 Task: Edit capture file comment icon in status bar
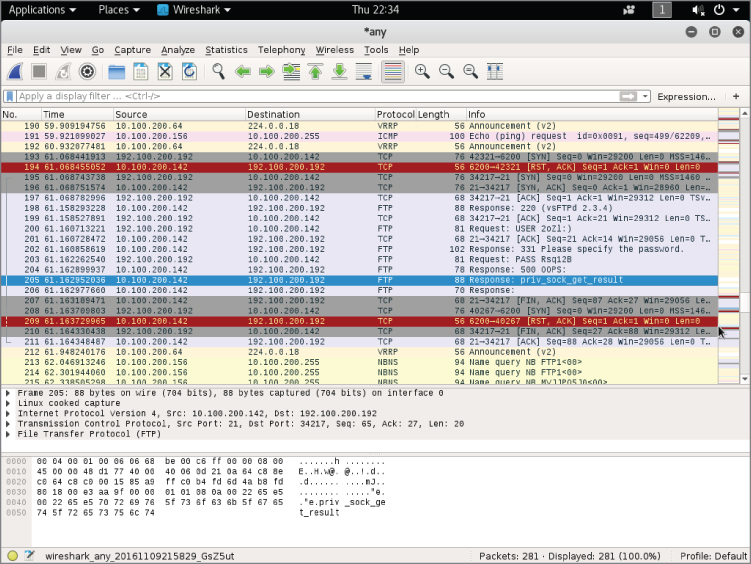tap(30, 556)
